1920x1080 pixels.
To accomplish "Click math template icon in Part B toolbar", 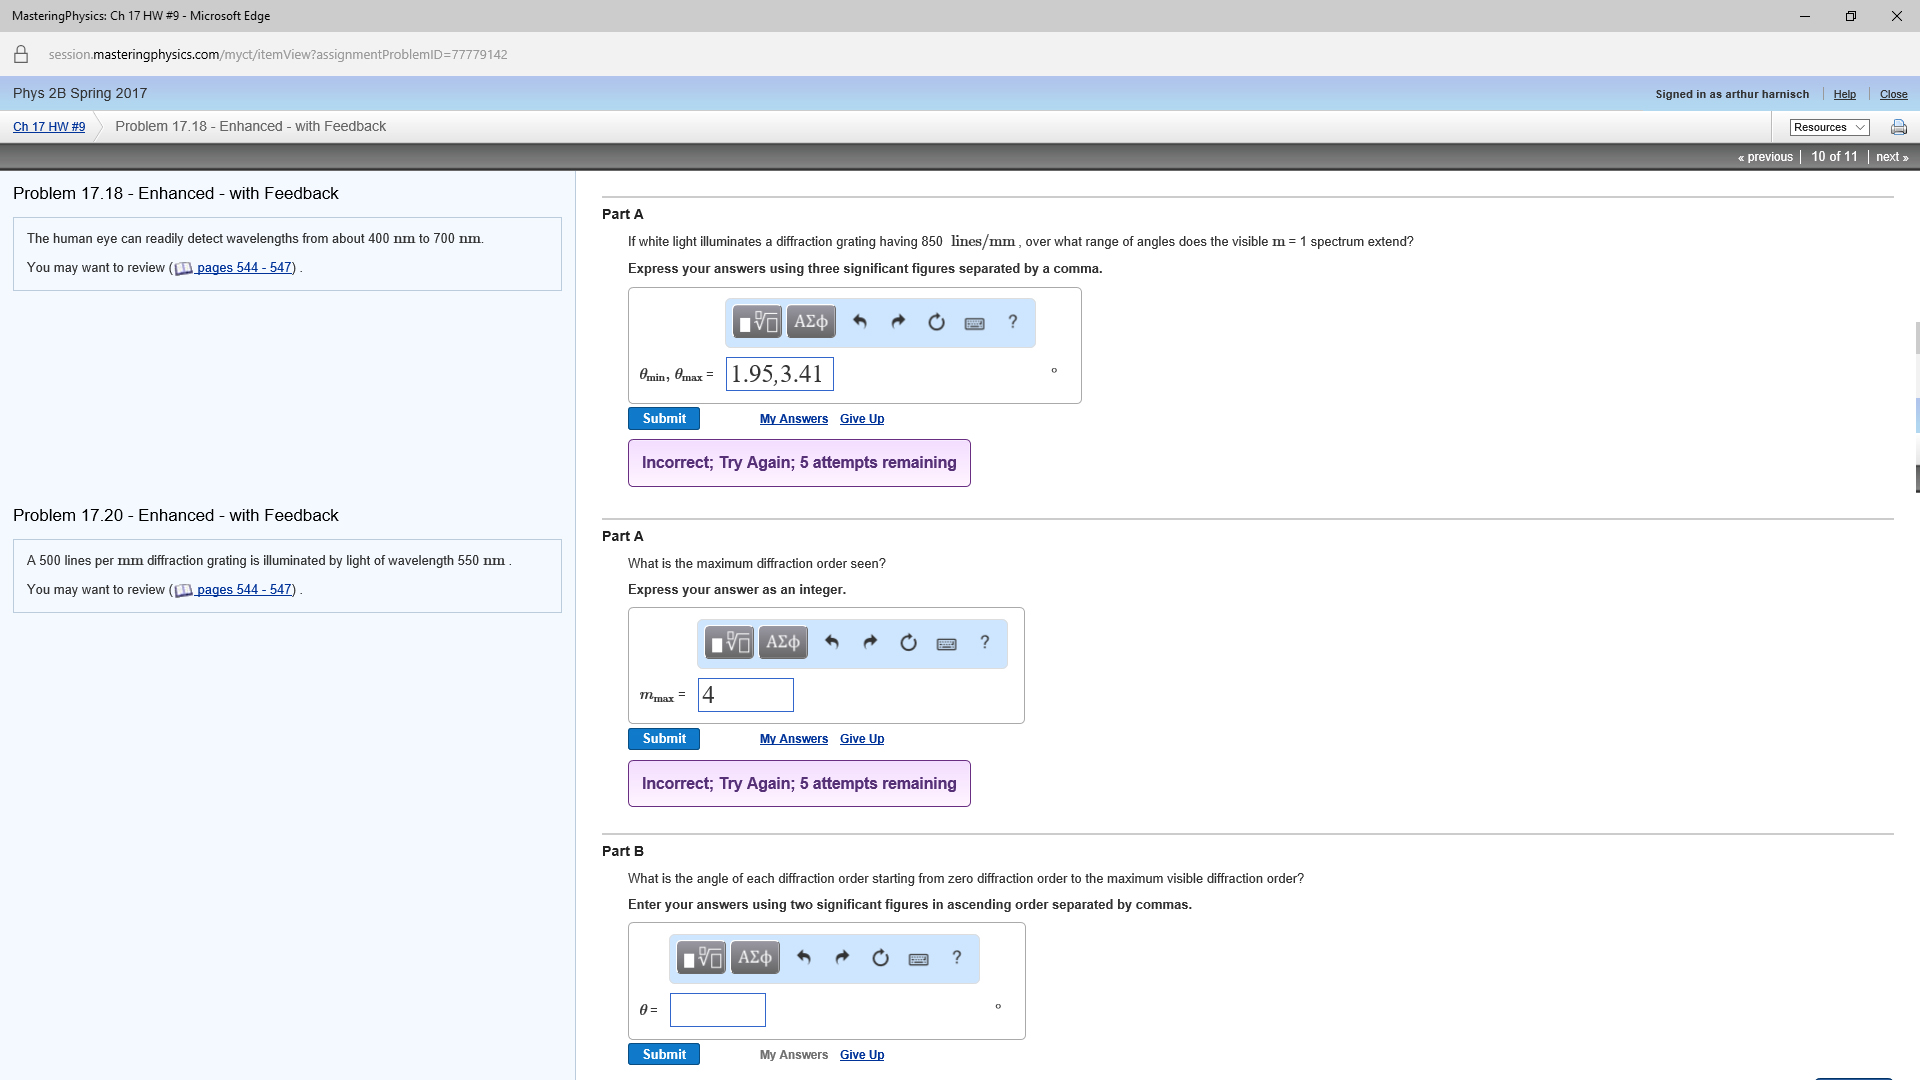I will tap(701, 958).
